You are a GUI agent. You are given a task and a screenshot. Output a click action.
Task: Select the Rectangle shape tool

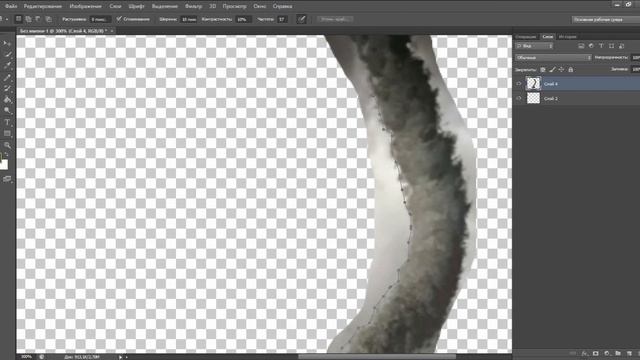tap(7, 133)
